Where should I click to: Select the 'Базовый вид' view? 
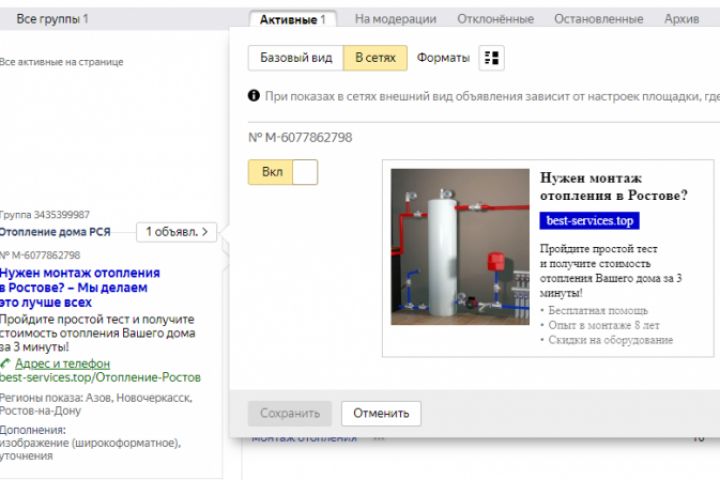296,58
